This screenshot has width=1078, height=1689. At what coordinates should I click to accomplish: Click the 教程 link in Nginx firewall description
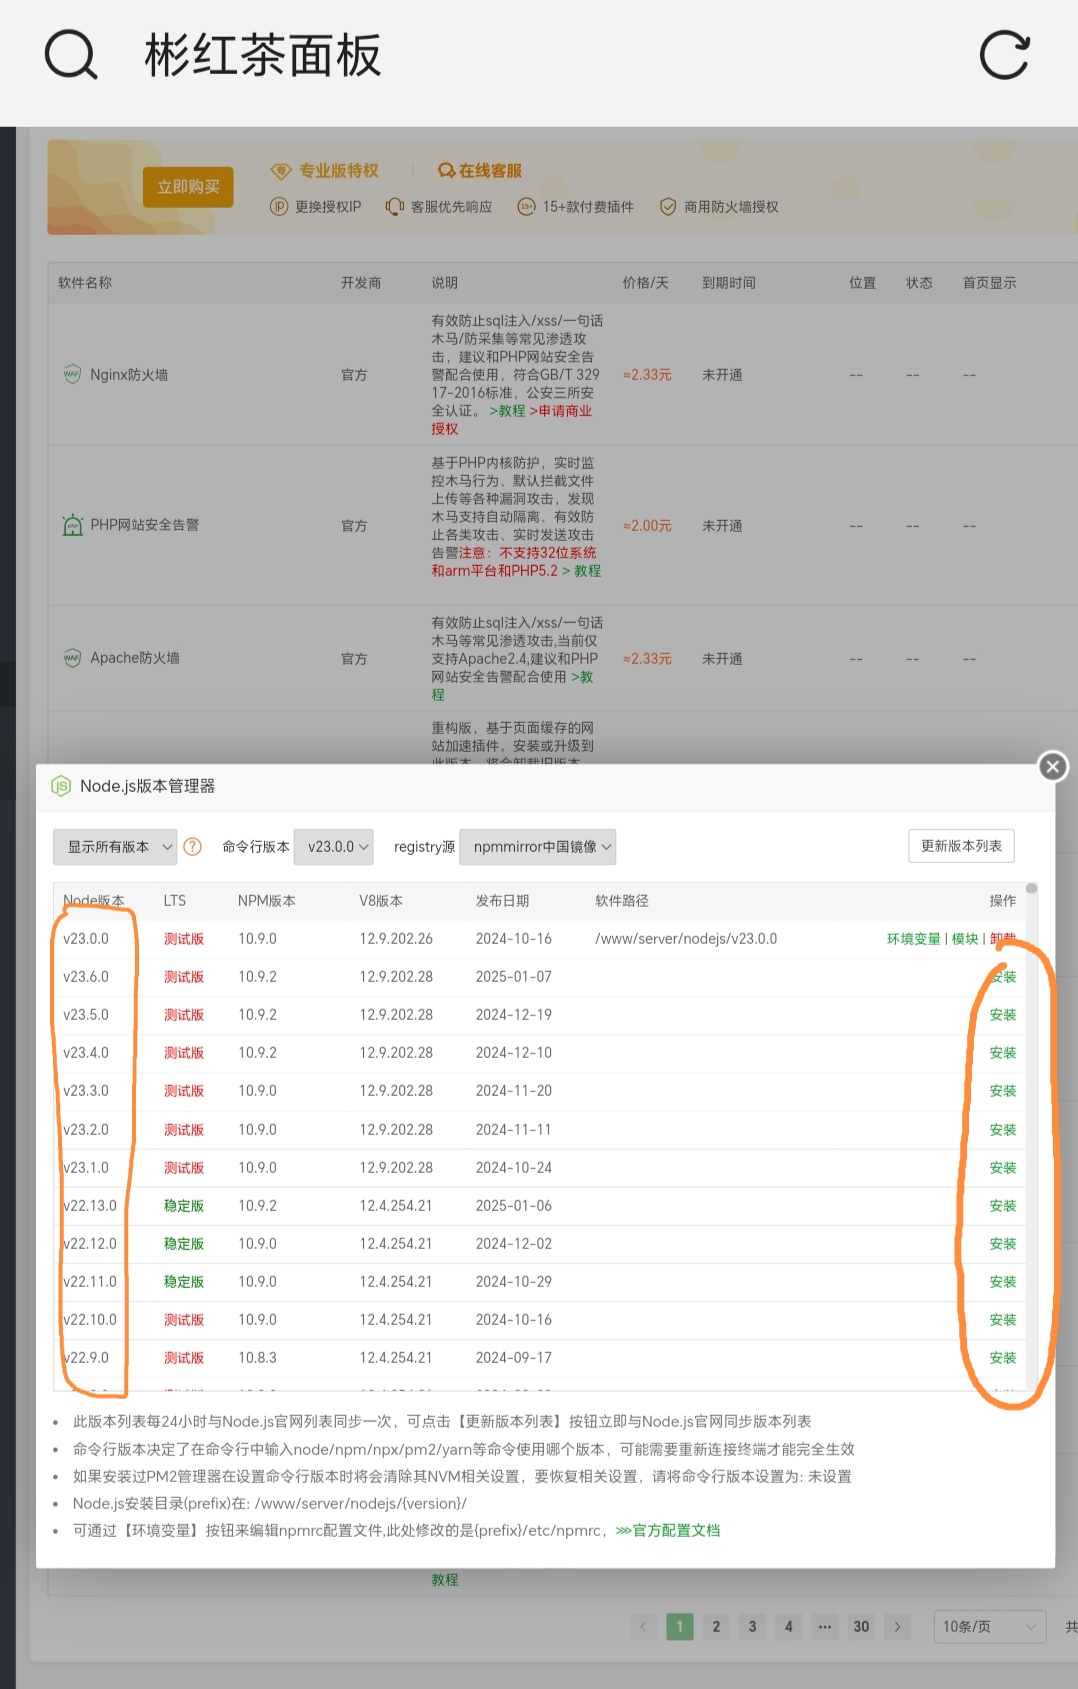click(507, 411)
